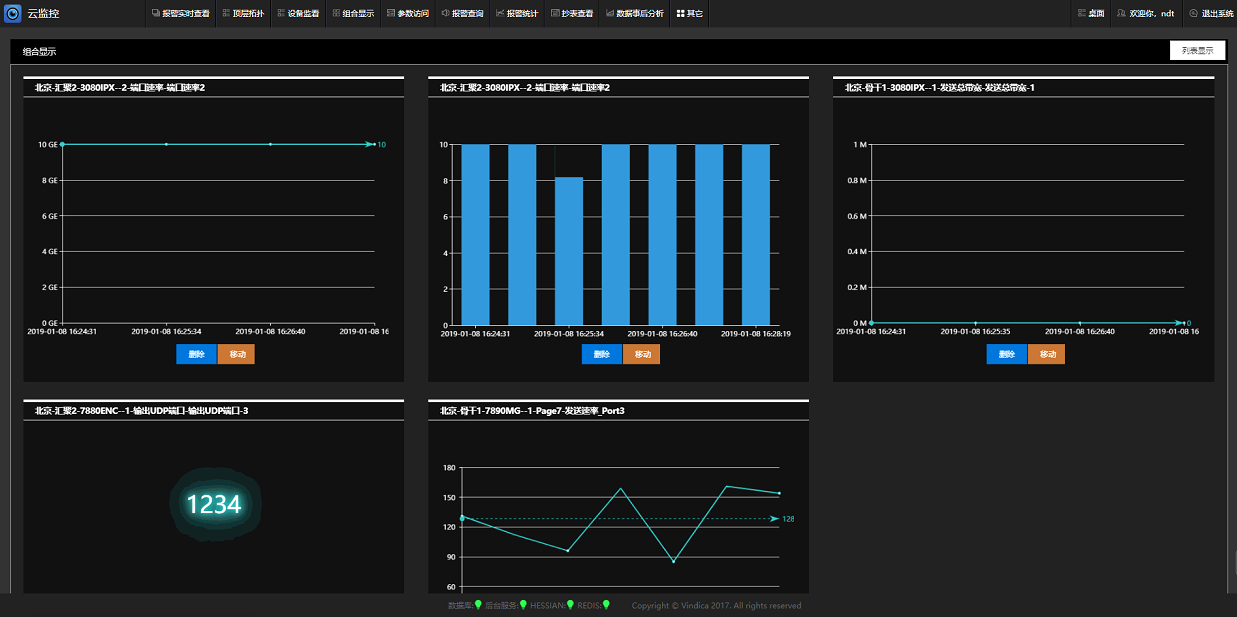This screenshot has height=617, width=1237.
Task: Click 退出系统 to log out
Action: pos(1211,14)
